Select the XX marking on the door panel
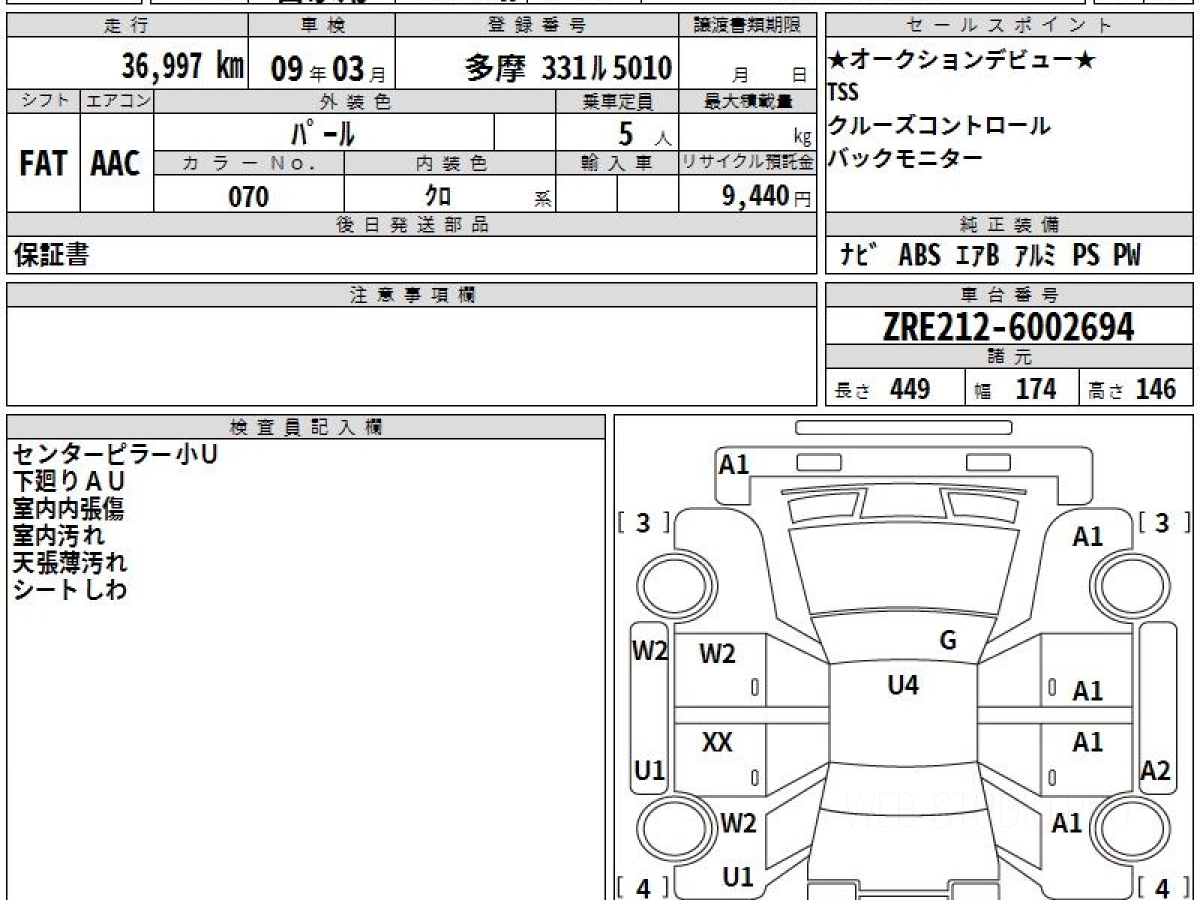1200x900 pixels. 717,743
